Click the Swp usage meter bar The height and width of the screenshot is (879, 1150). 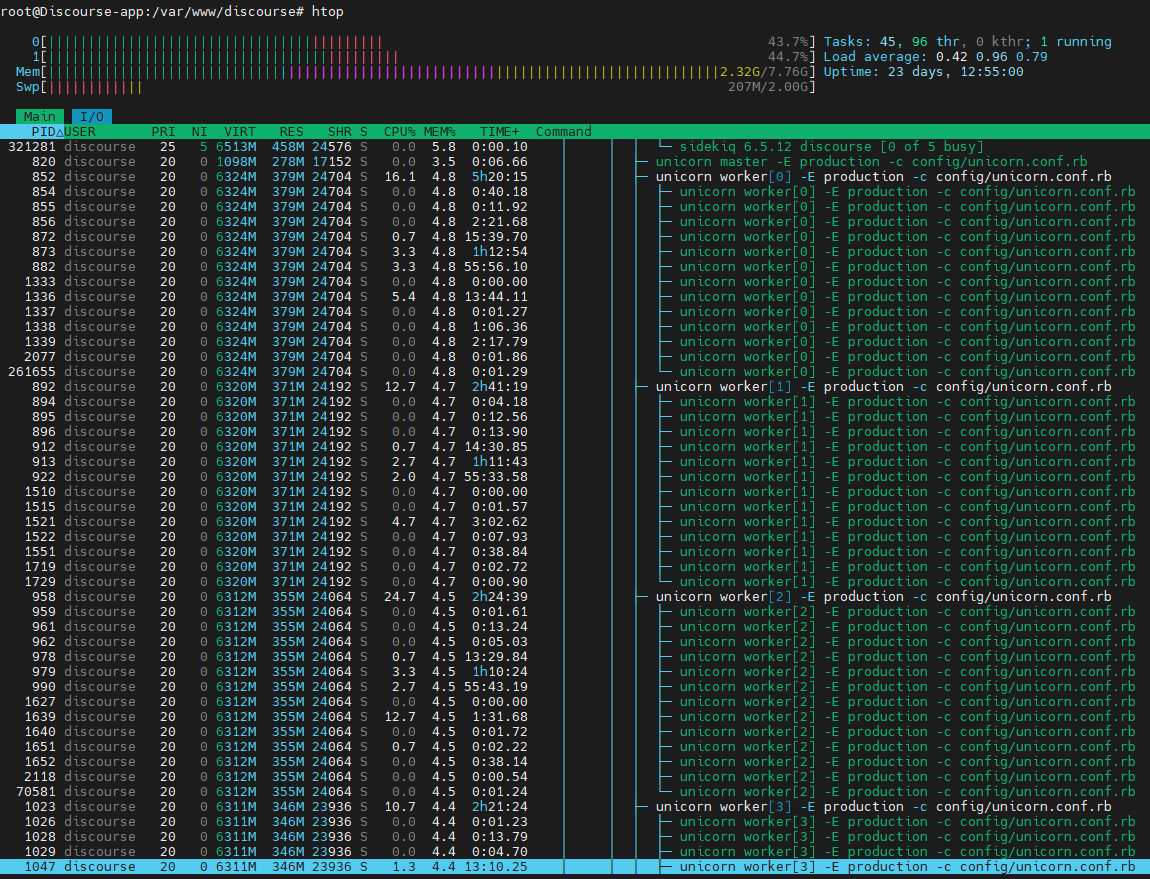click(x=416, y=87)
